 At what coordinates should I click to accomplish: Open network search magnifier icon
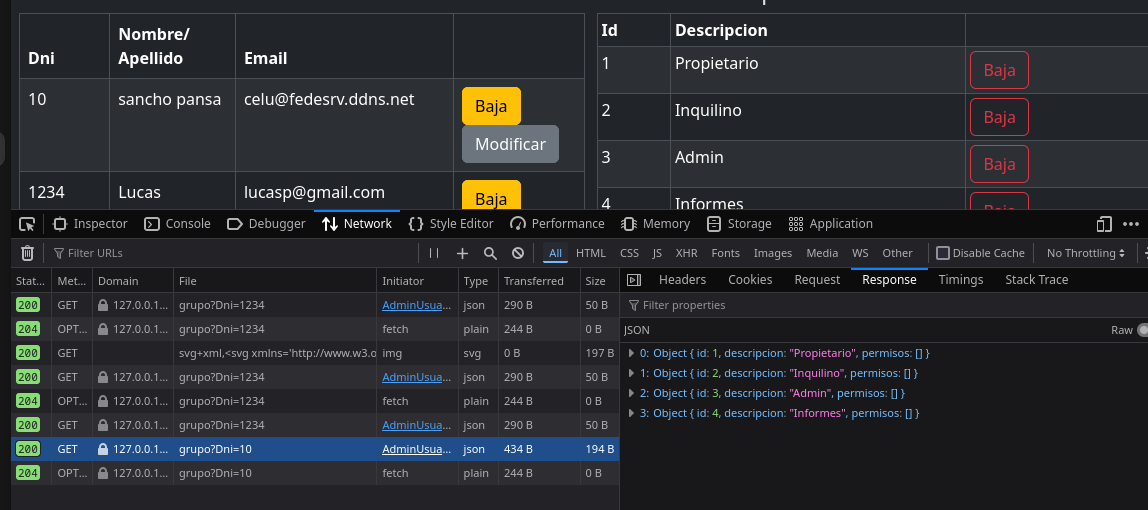pyautogui.click(x=490, y=254)
